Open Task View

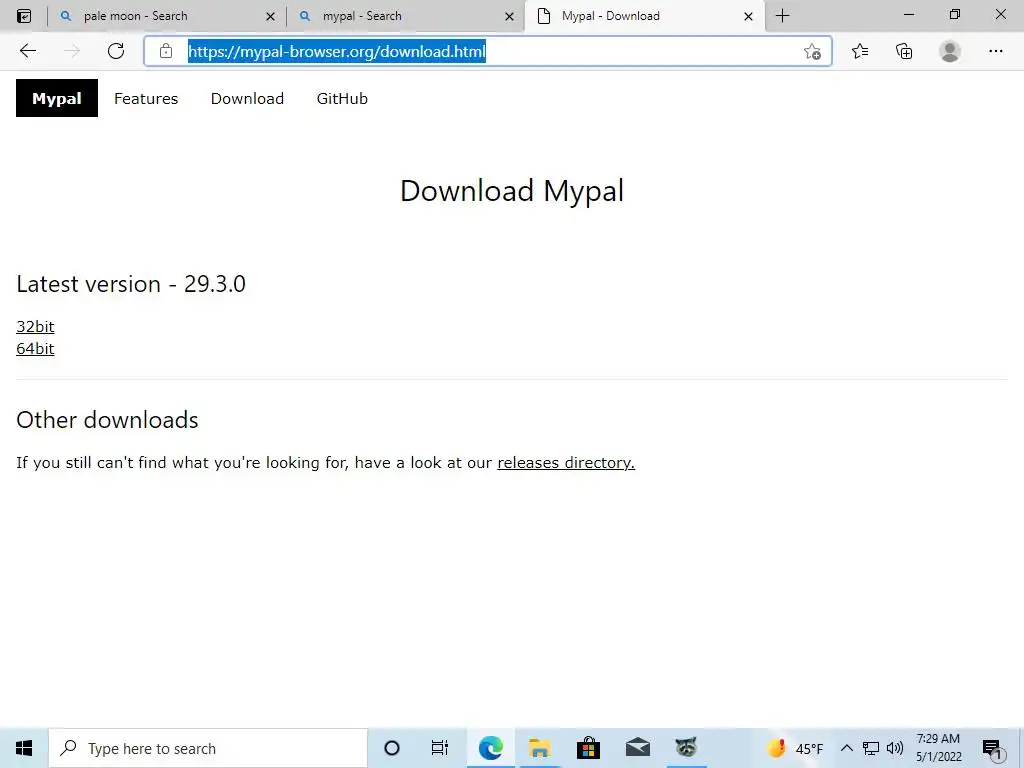440,748
